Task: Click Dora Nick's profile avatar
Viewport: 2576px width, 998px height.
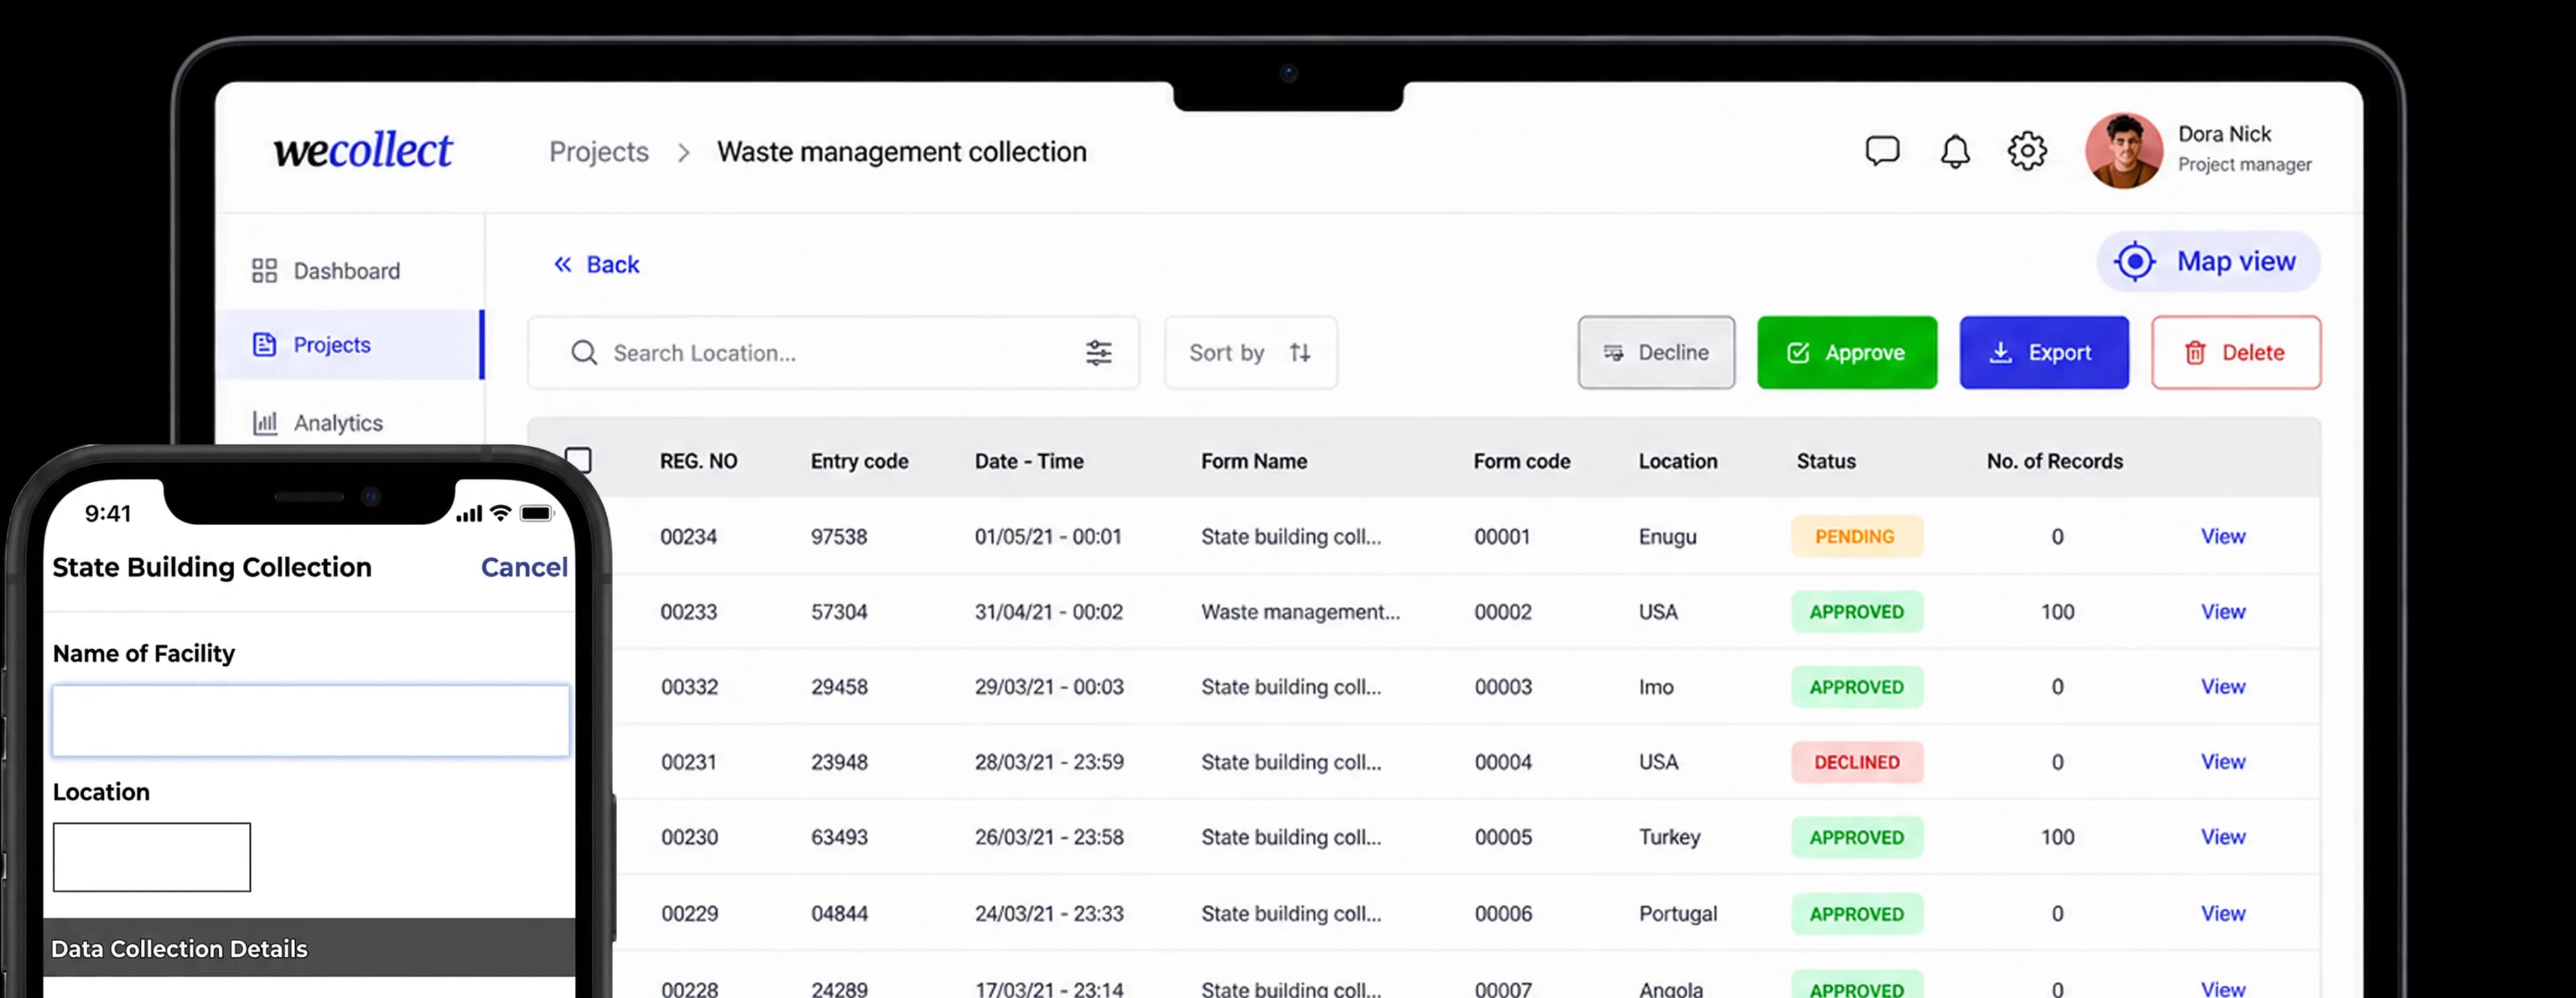Action: click(x=2123, y=150)
